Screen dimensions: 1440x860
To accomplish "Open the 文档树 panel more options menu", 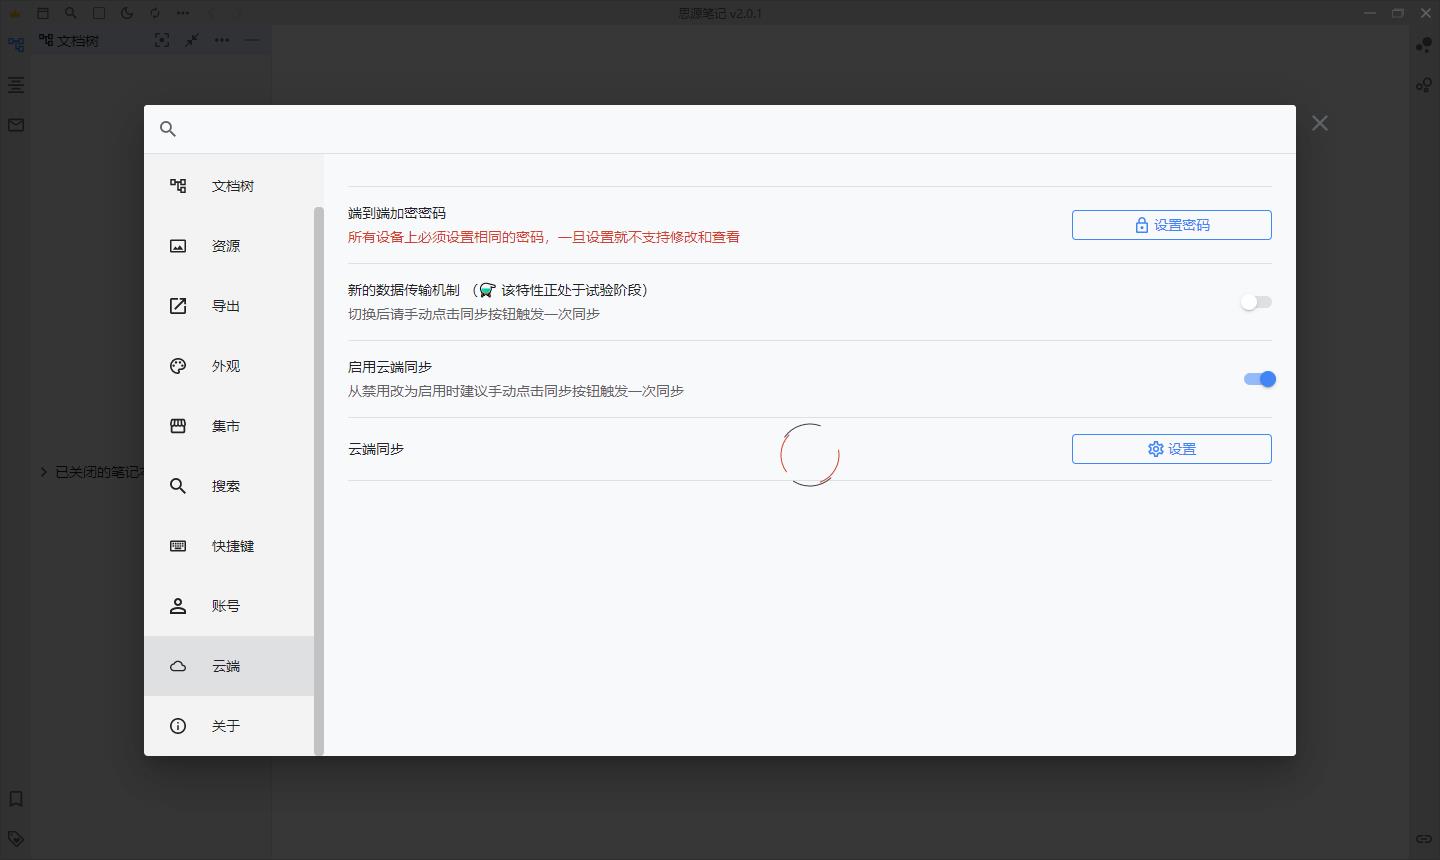I will click(221, 41).
